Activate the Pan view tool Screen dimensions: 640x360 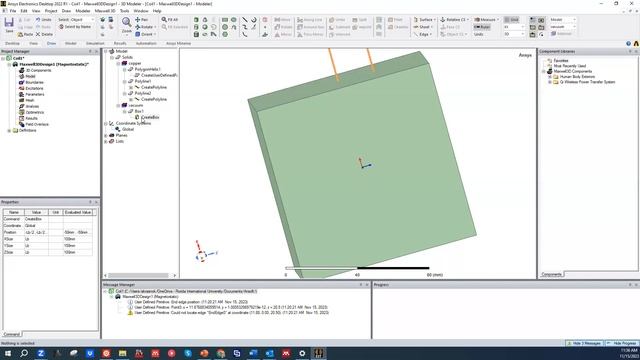141,20
